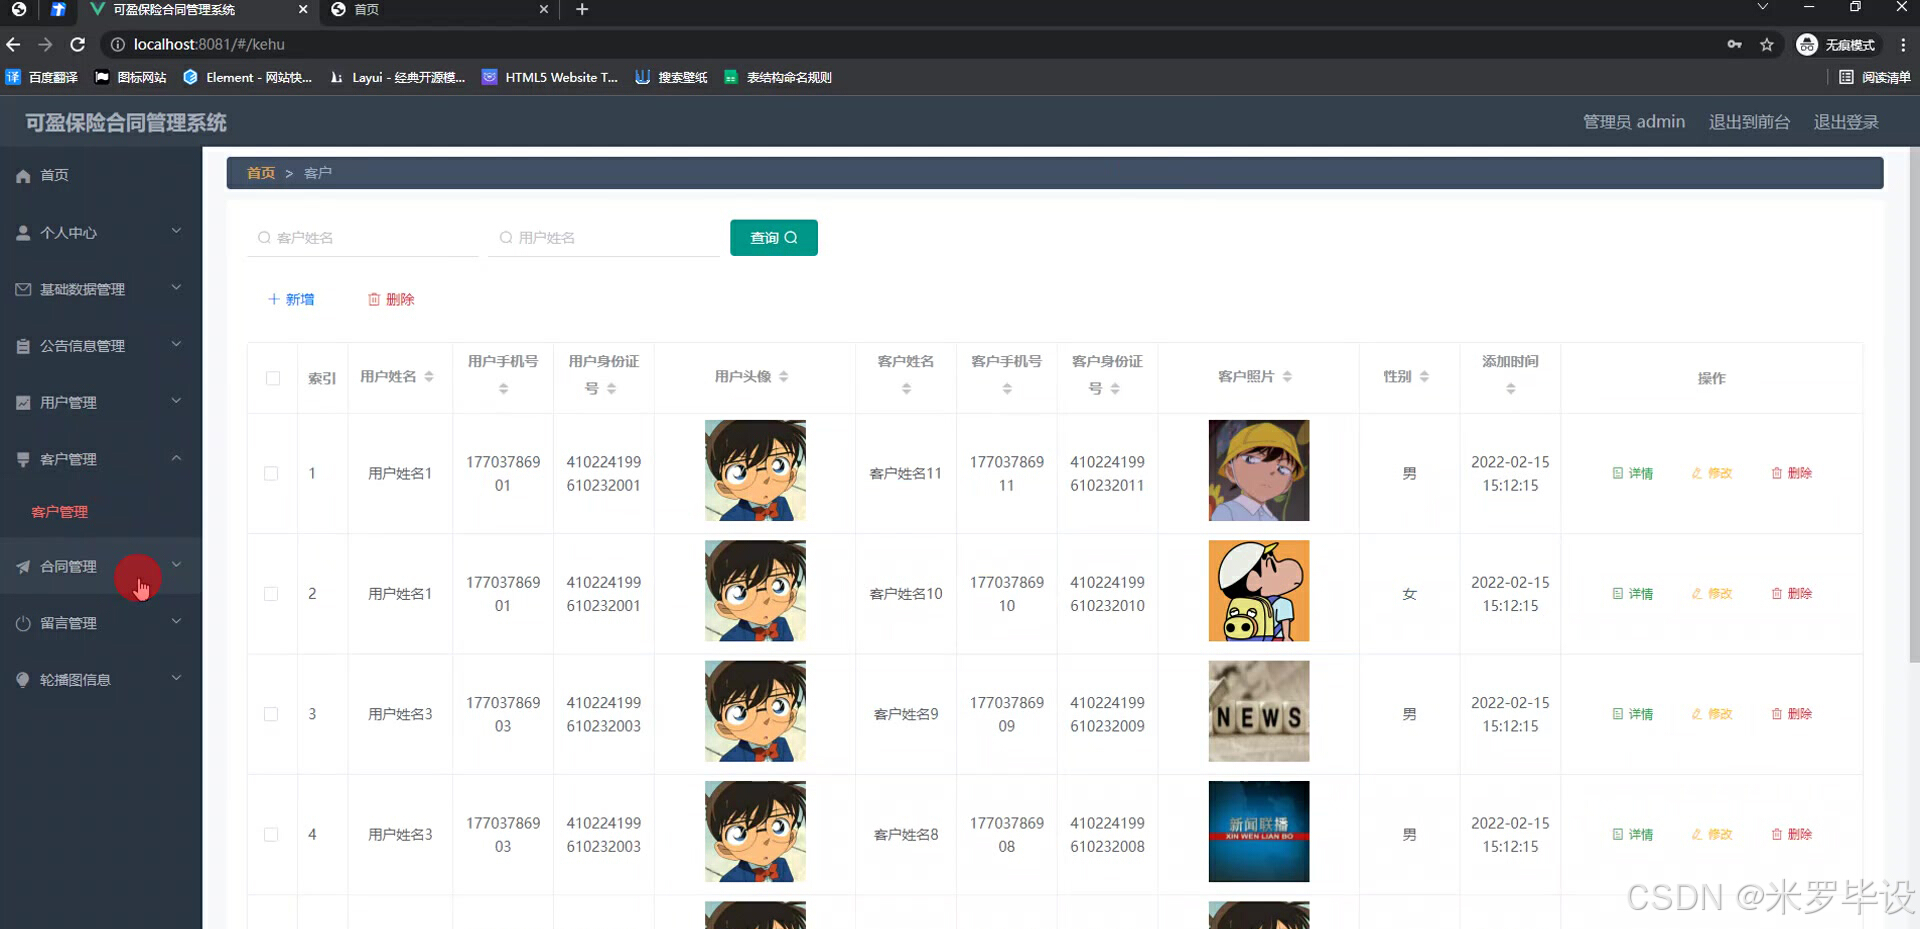Expand the 公告信息管理 chevron
Viewport: 1920px width, 929px height.
176,345
